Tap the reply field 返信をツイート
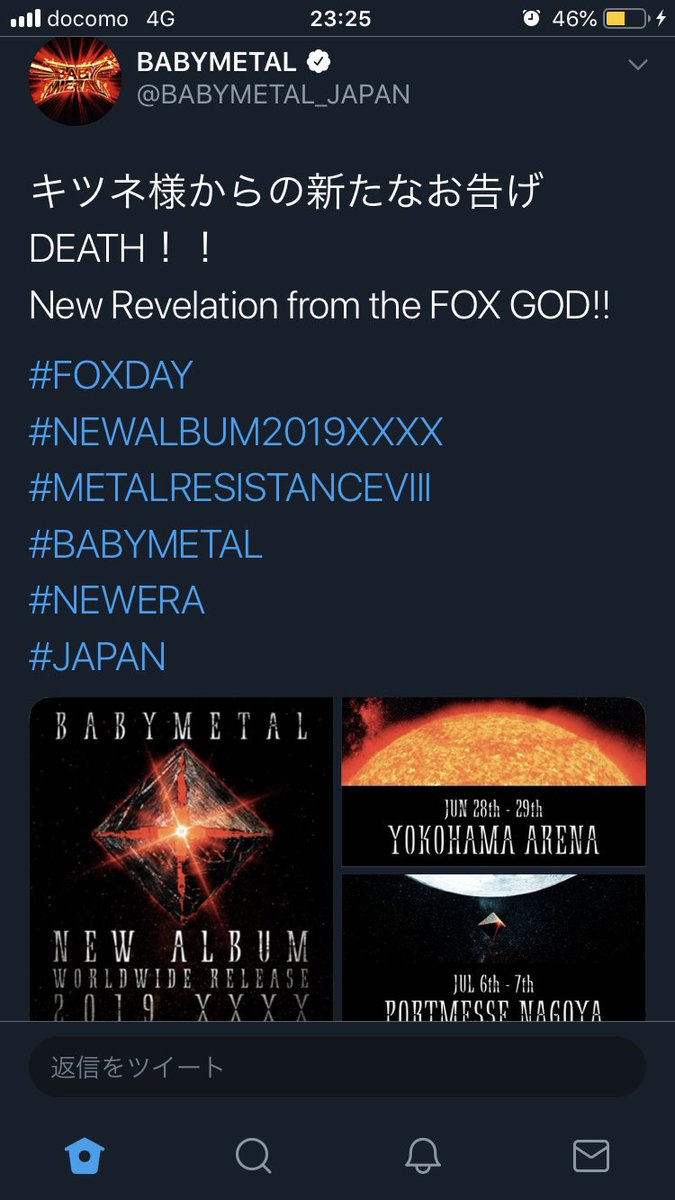This screenshot has height=1200, width=675. coord(337,1067)
